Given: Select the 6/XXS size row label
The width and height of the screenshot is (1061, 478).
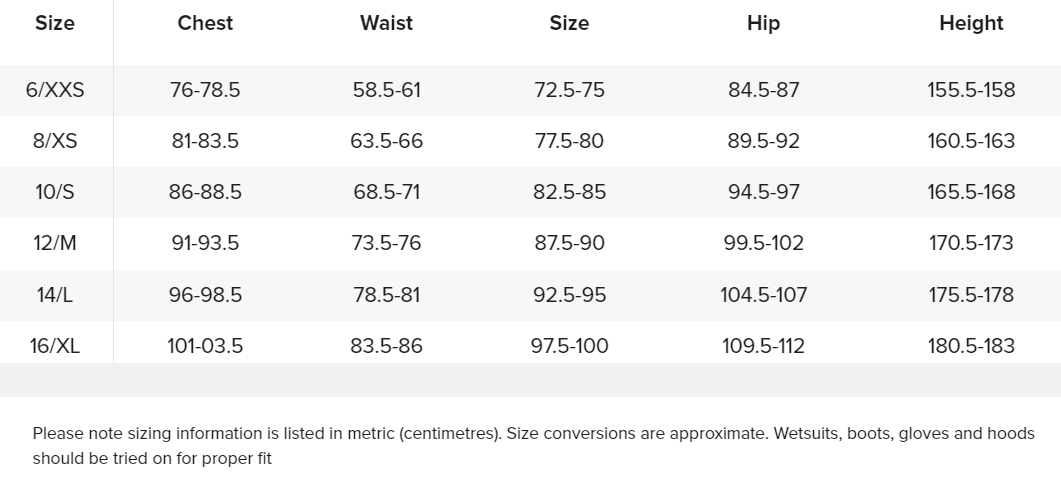Looking at the screenshot, I should (x=55, y=90).
